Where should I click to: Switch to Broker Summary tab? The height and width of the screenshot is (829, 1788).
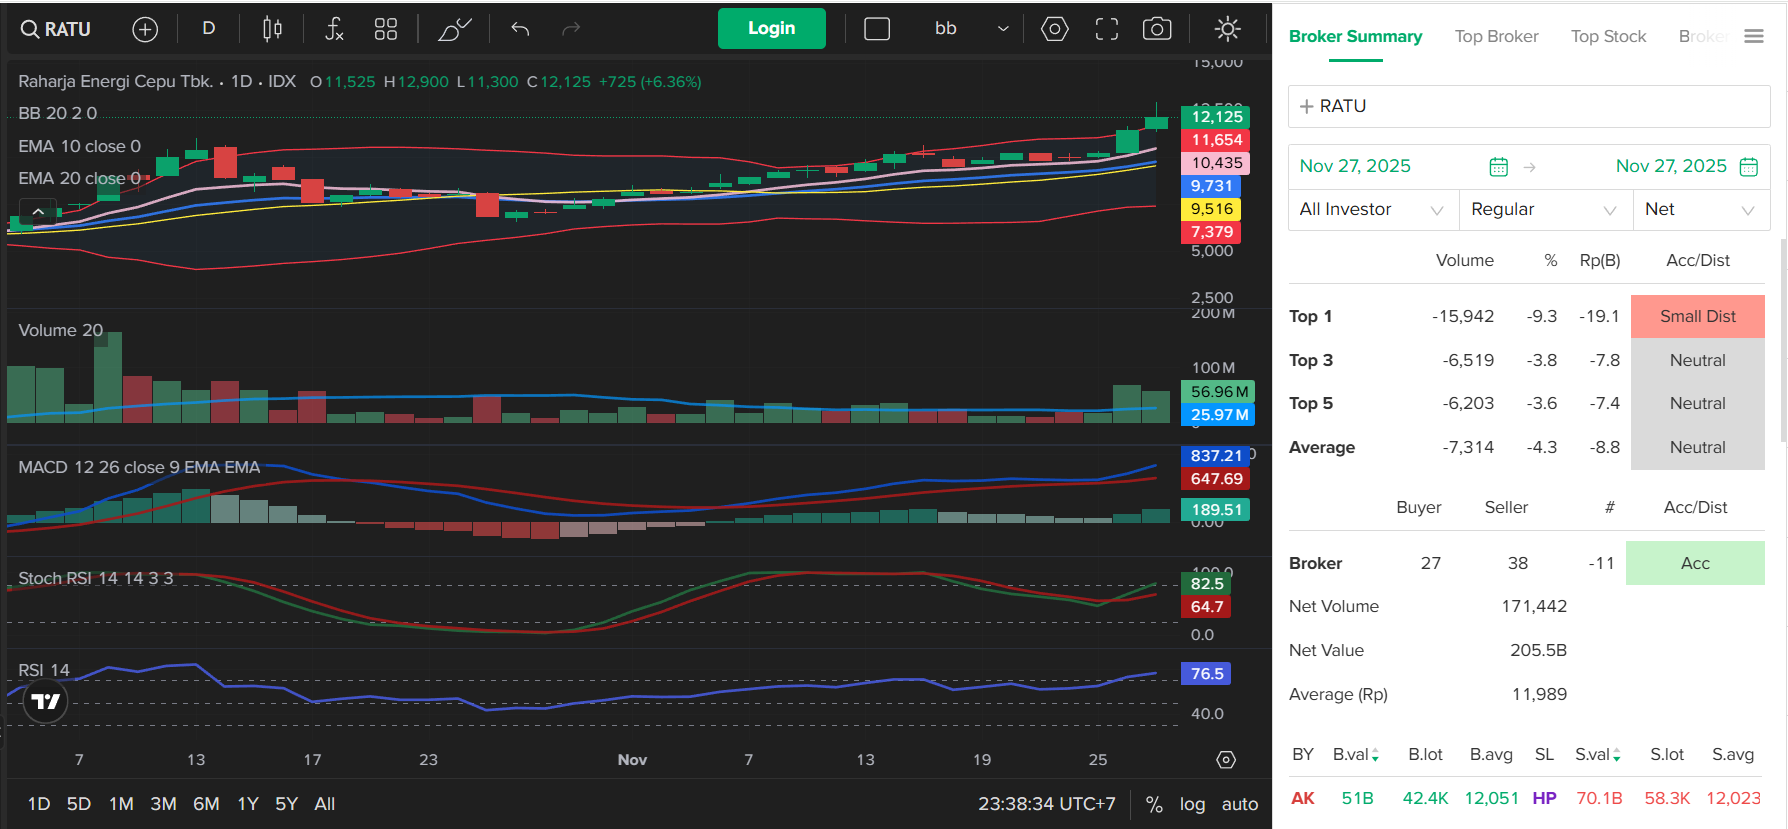coord(1355,36)
